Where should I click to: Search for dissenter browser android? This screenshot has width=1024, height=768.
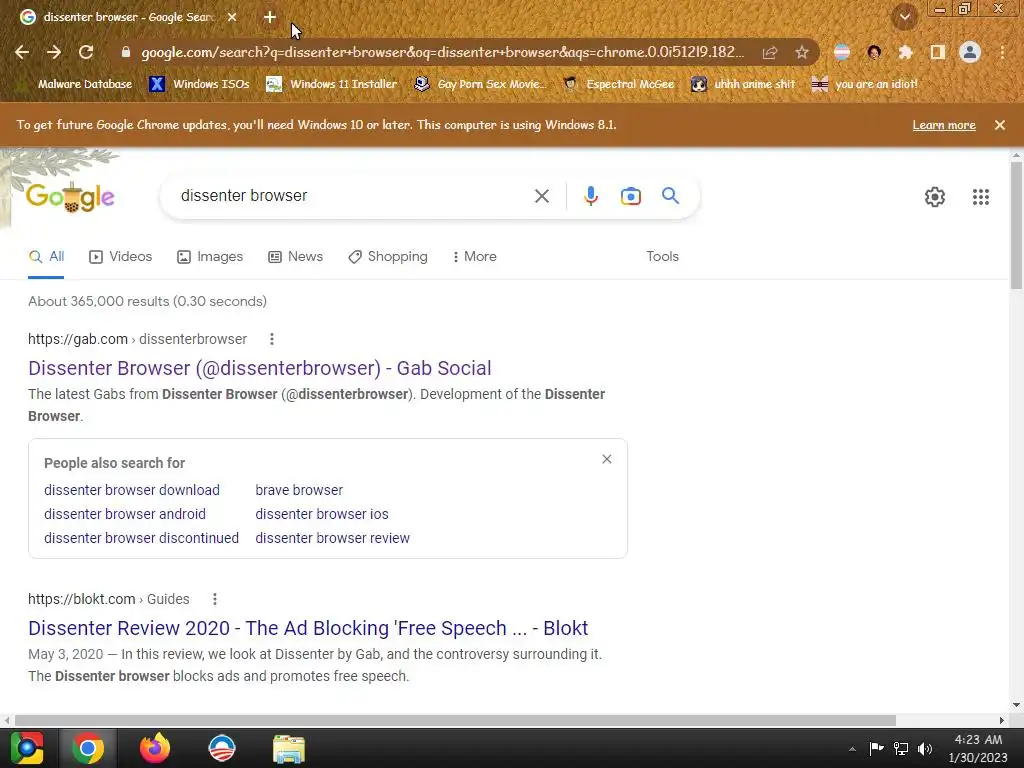tap(125, 514)
